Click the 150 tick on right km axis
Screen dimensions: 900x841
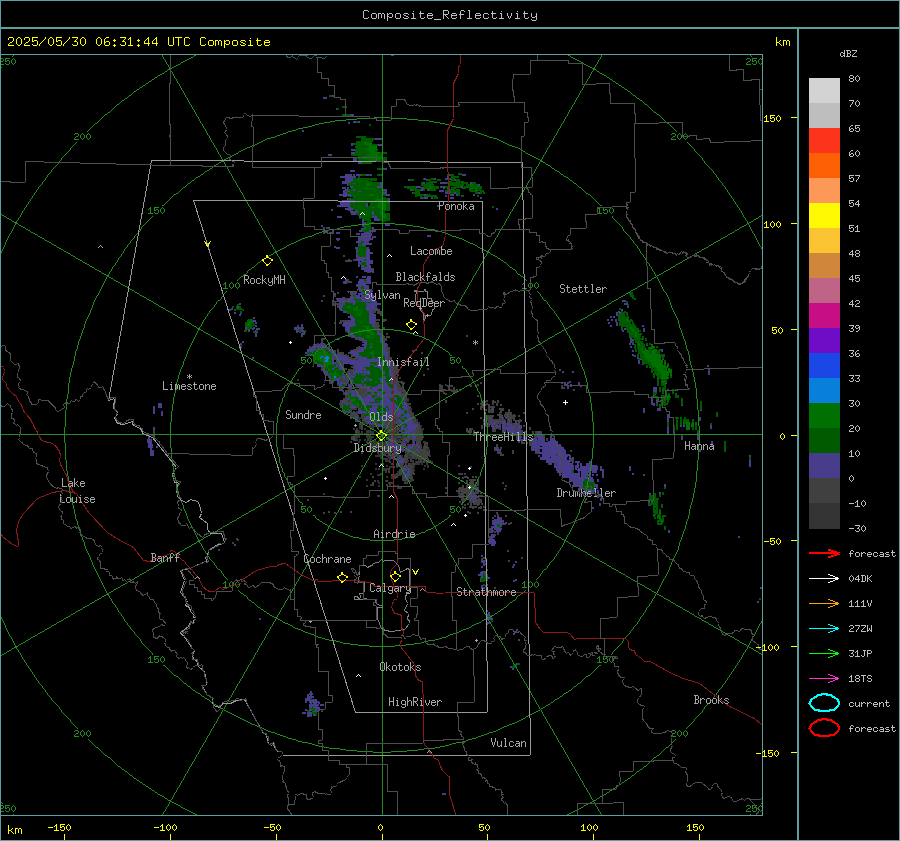(x=772, y=118)
